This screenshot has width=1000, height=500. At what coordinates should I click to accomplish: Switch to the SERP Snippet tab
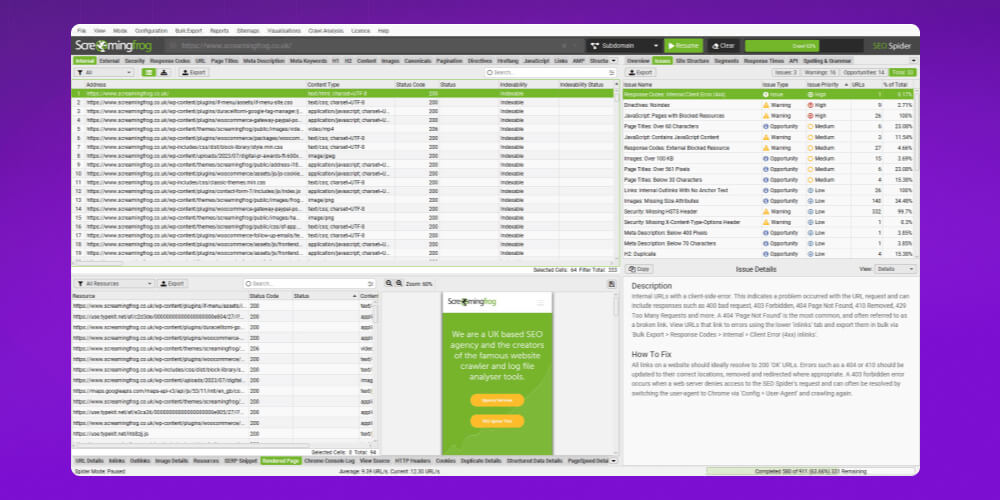pos(240,460)
